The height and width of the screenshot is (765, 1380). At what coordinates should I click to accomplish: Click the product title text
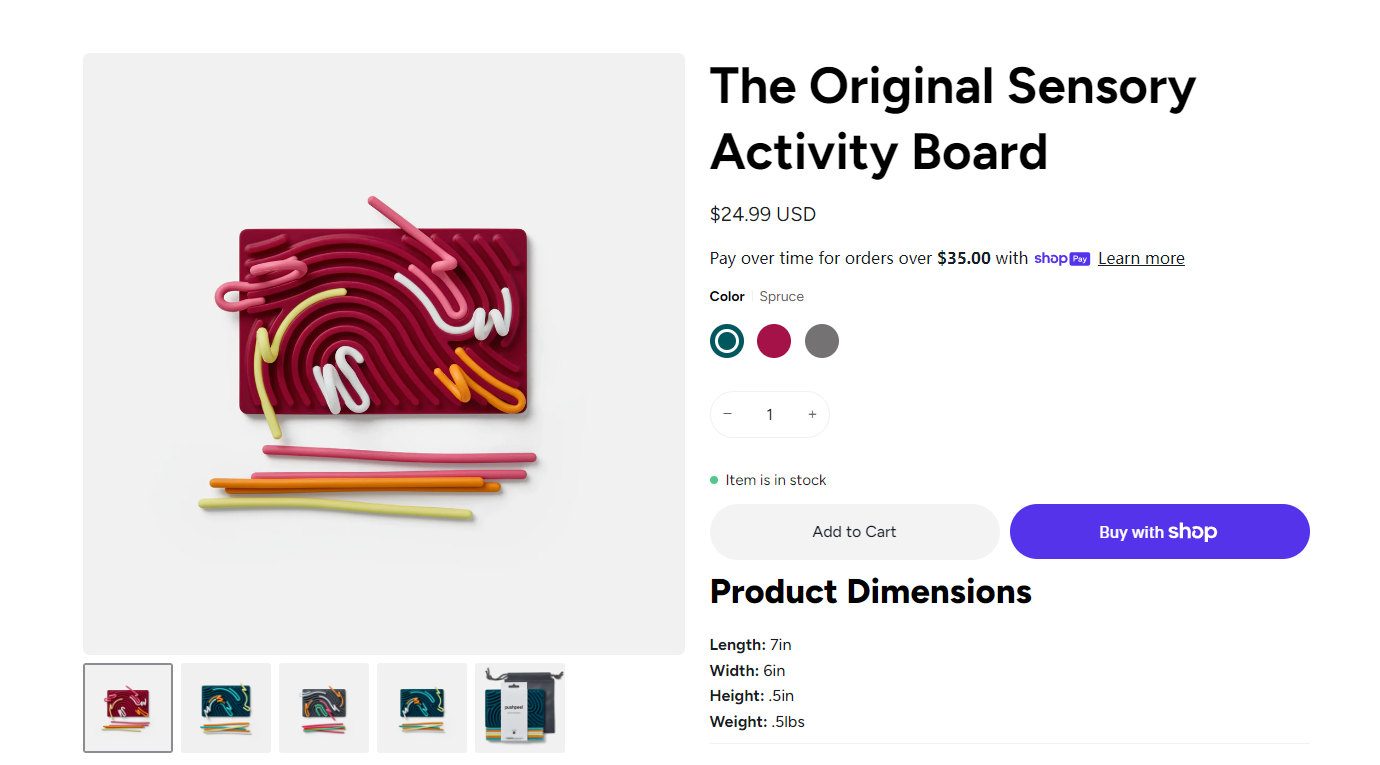pos(952,119)
